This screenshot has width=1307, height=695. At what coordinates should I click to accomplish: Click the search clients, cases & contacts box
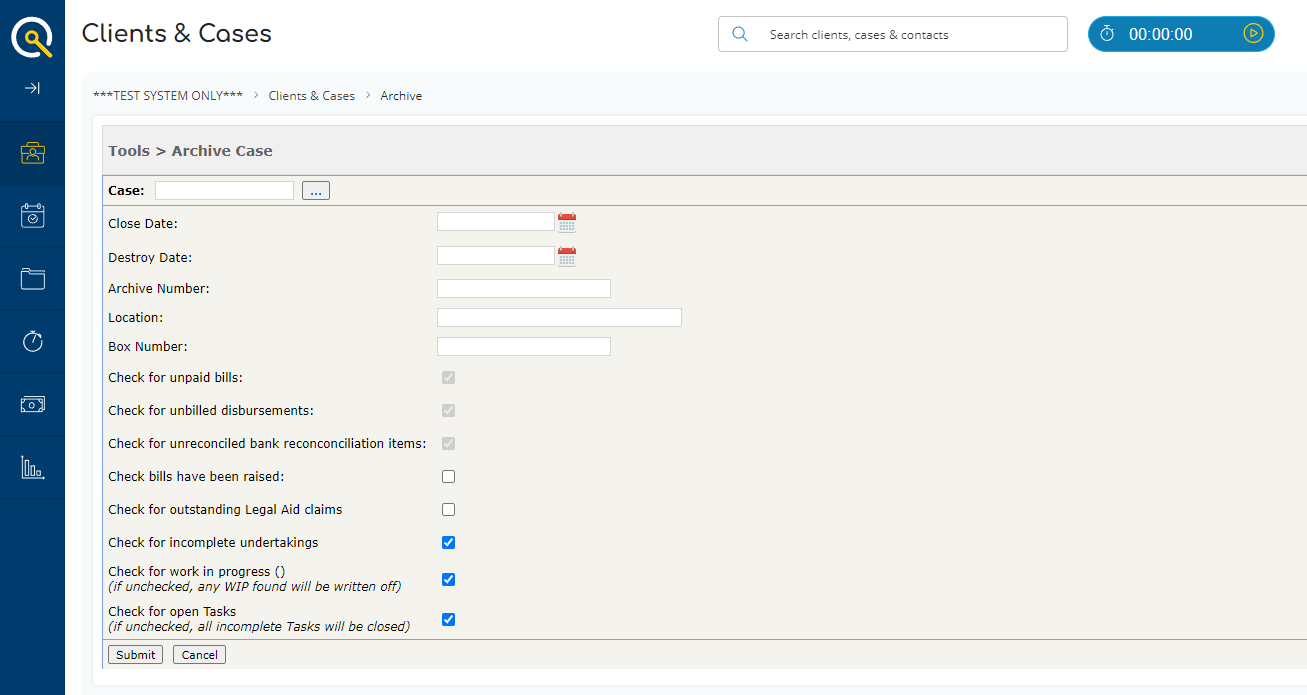tap(893, 34)
